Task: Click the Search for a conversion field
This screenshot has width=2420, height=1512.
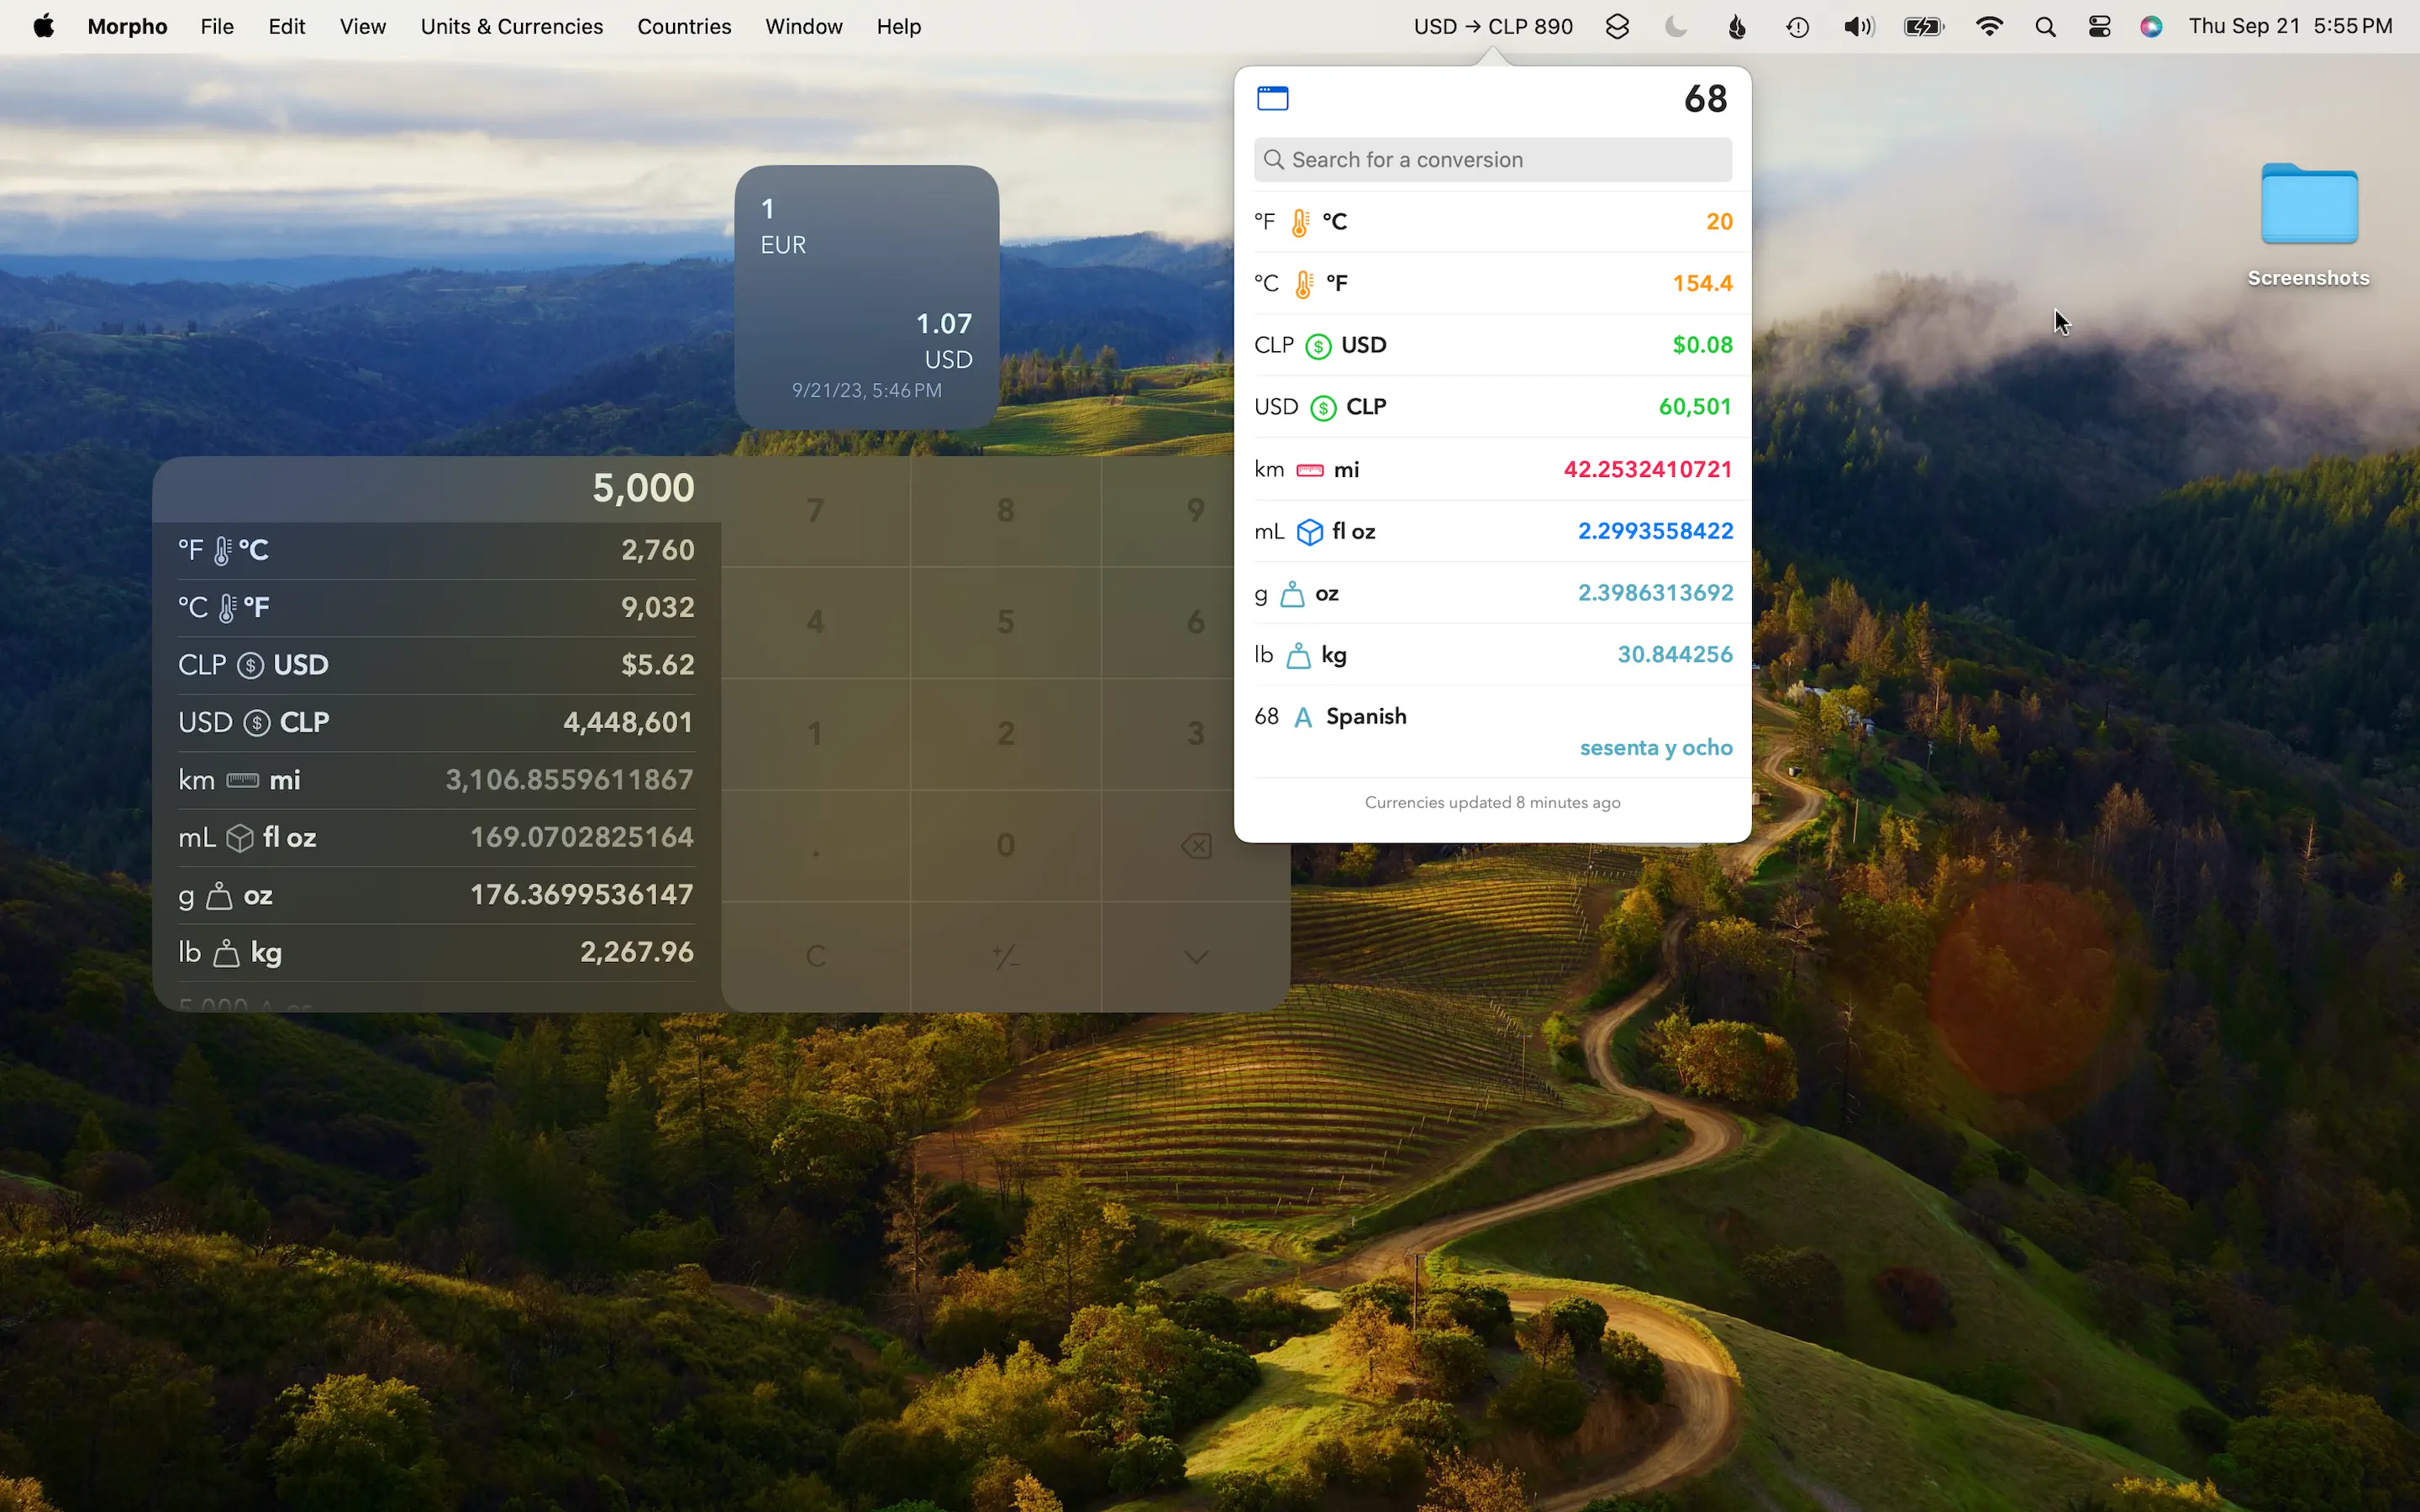Action: click(1492, 160)
